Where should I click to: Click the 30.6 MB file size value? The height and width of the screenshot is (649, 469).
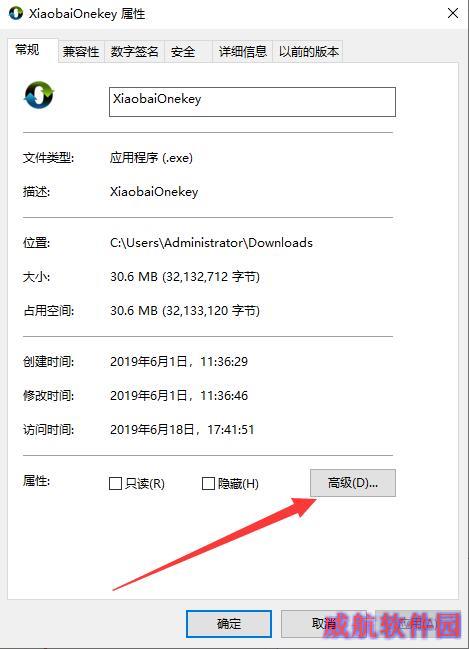185,276
